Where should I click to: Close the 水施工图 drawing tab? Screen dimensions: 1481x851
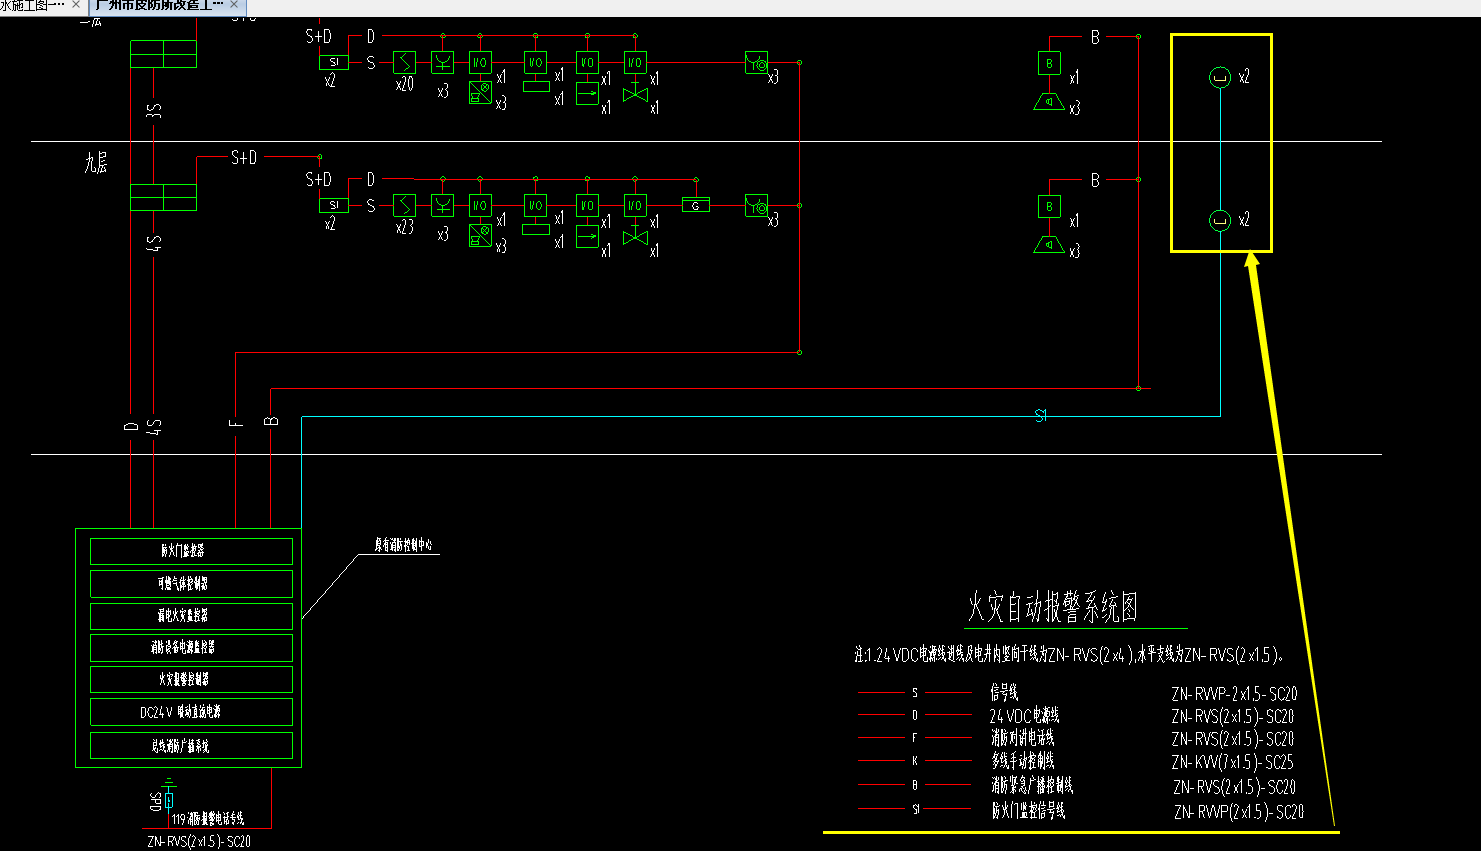click(76, 6)
